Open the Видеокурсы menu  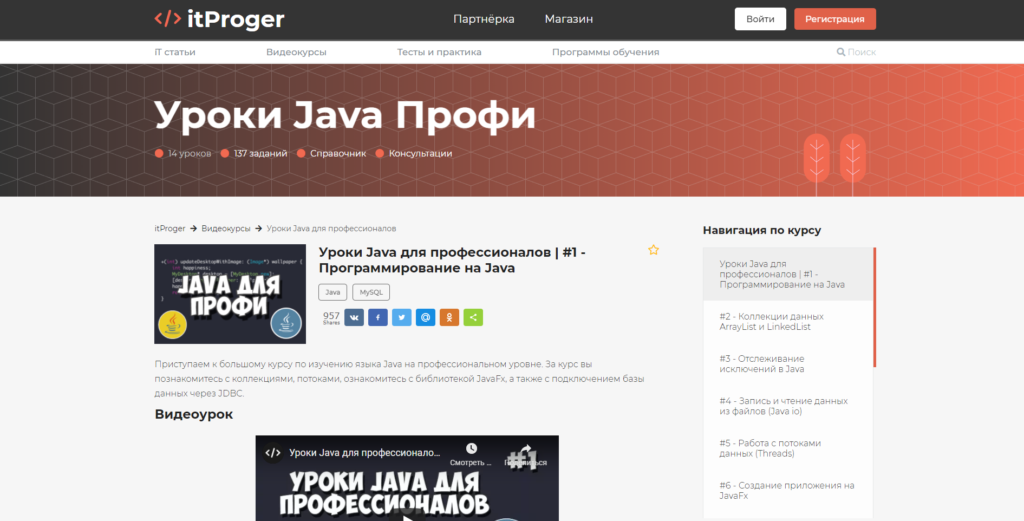pos(296,52)
